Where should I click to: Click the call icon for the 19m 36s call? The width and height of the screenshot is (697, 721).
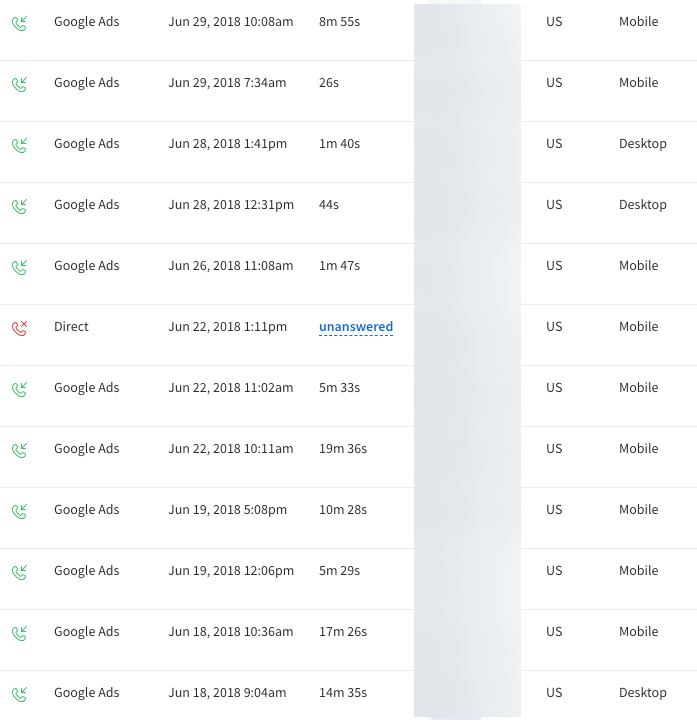19,449
